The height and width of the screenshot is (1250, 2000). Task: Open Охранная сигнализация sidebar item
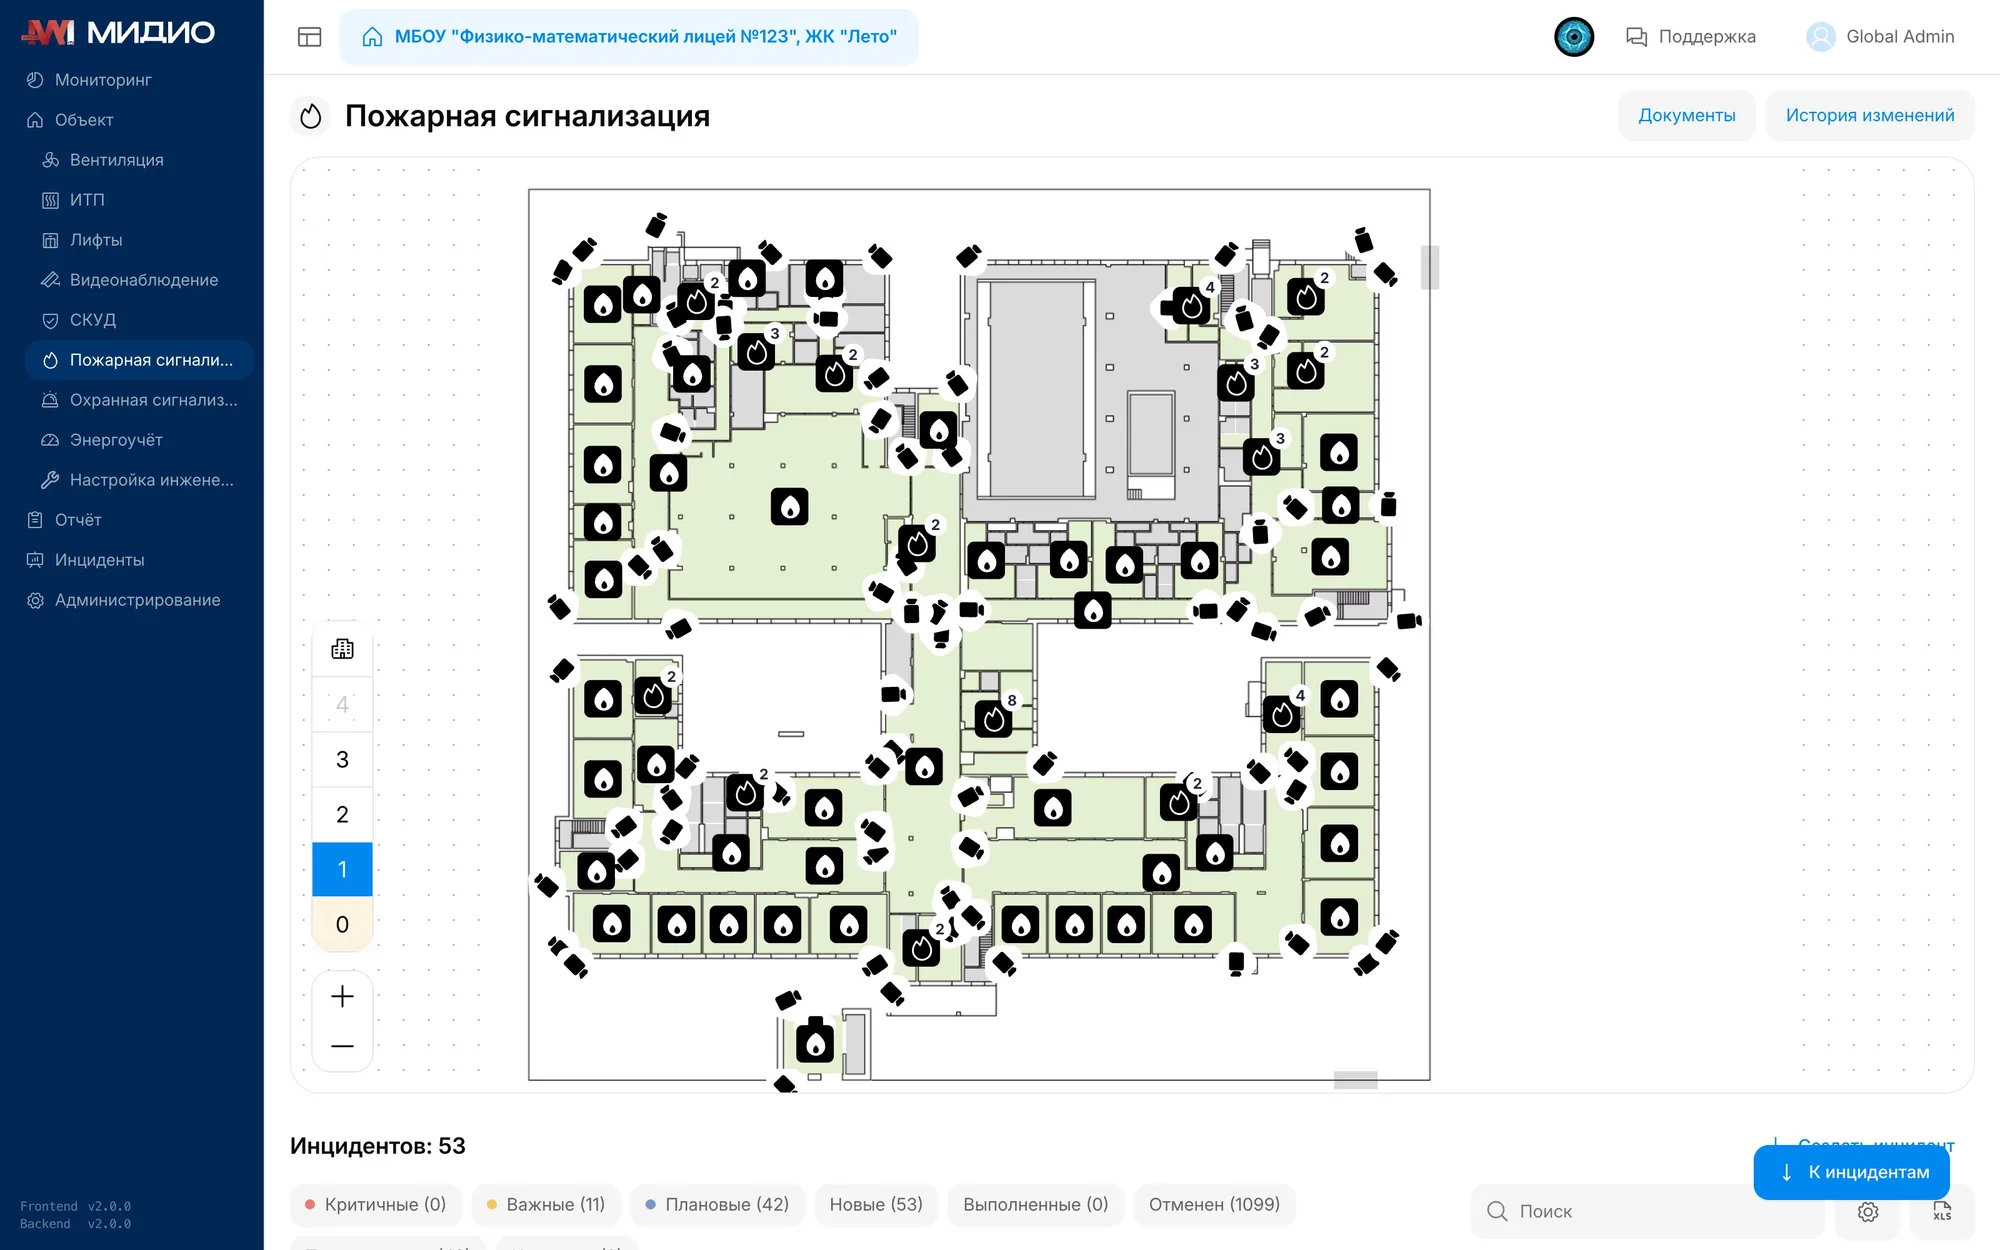tap(153, 400)
